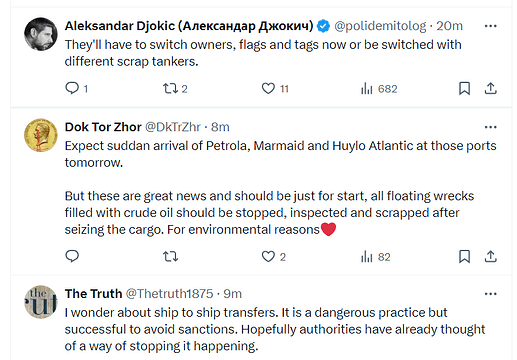This screenshot has width=517, height=360.
Task: Open more options on Dok Tor Zhor's tweet
Action: point(490,127)
